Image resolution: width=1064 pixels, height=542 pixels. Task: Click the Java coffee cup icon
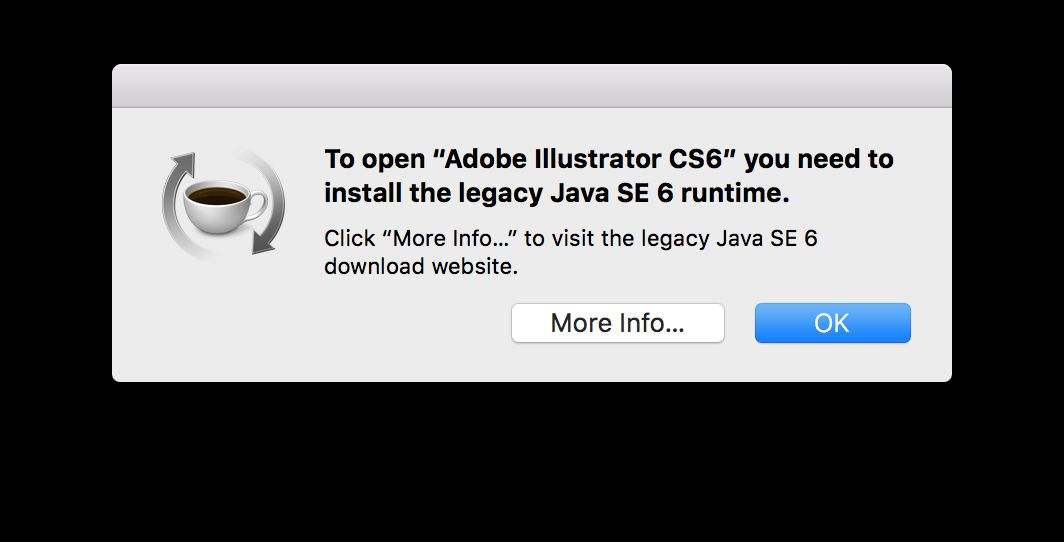(223, 204)
